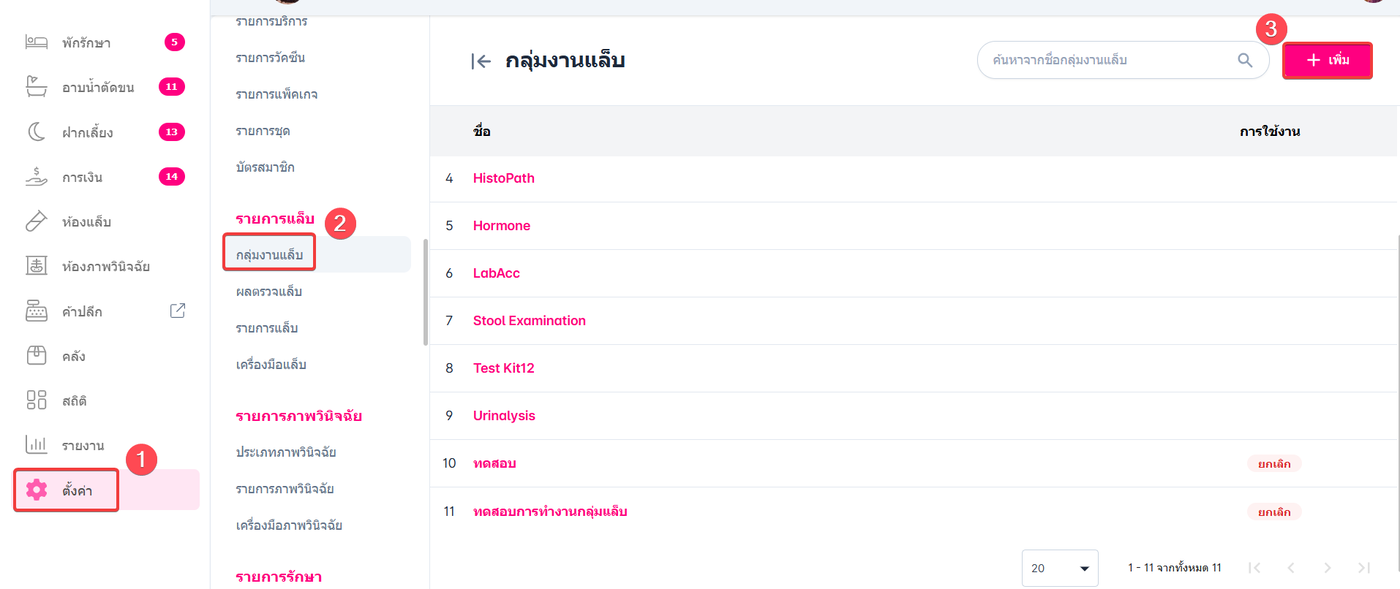Click the external link icon beside ค้าปลีก
This screenshot has height=589, width=1400.
[178, 311]
